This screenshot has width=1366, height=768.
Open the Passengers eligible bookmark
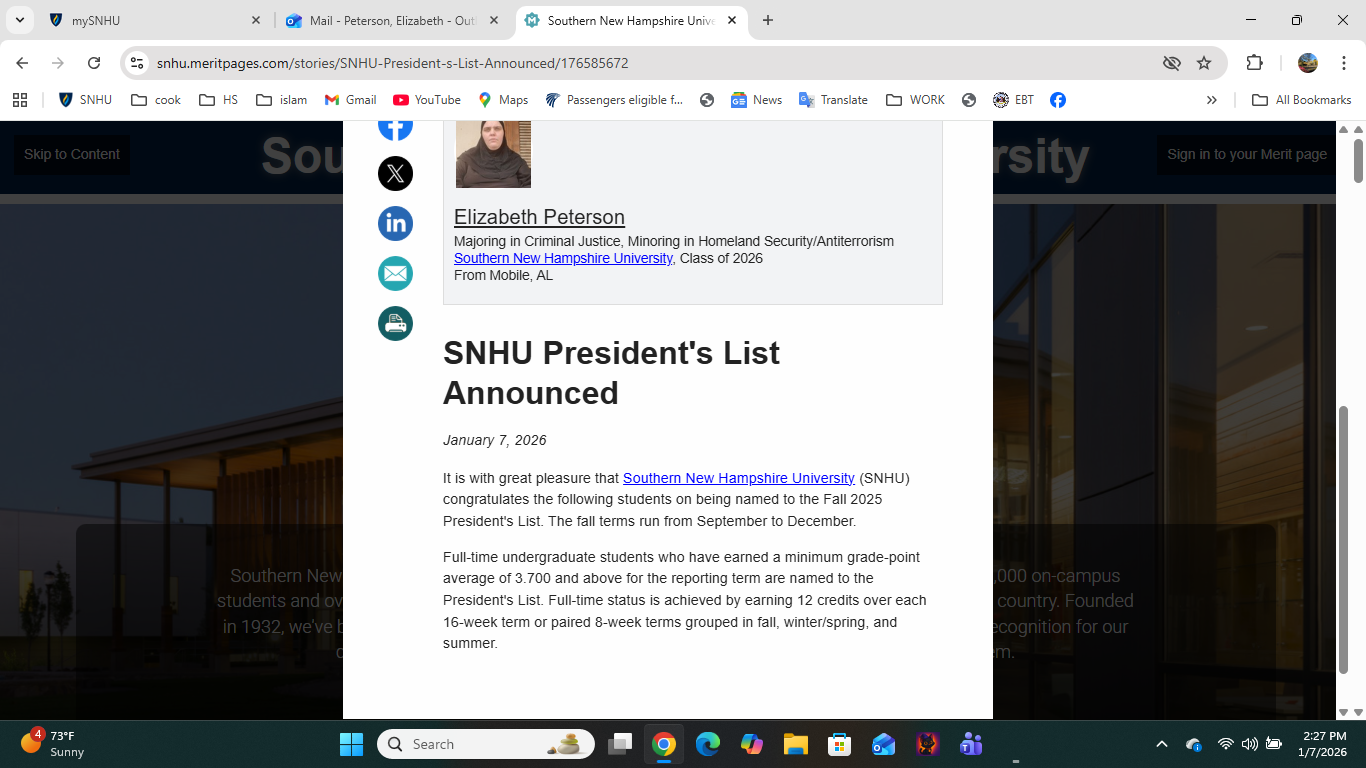614,100
